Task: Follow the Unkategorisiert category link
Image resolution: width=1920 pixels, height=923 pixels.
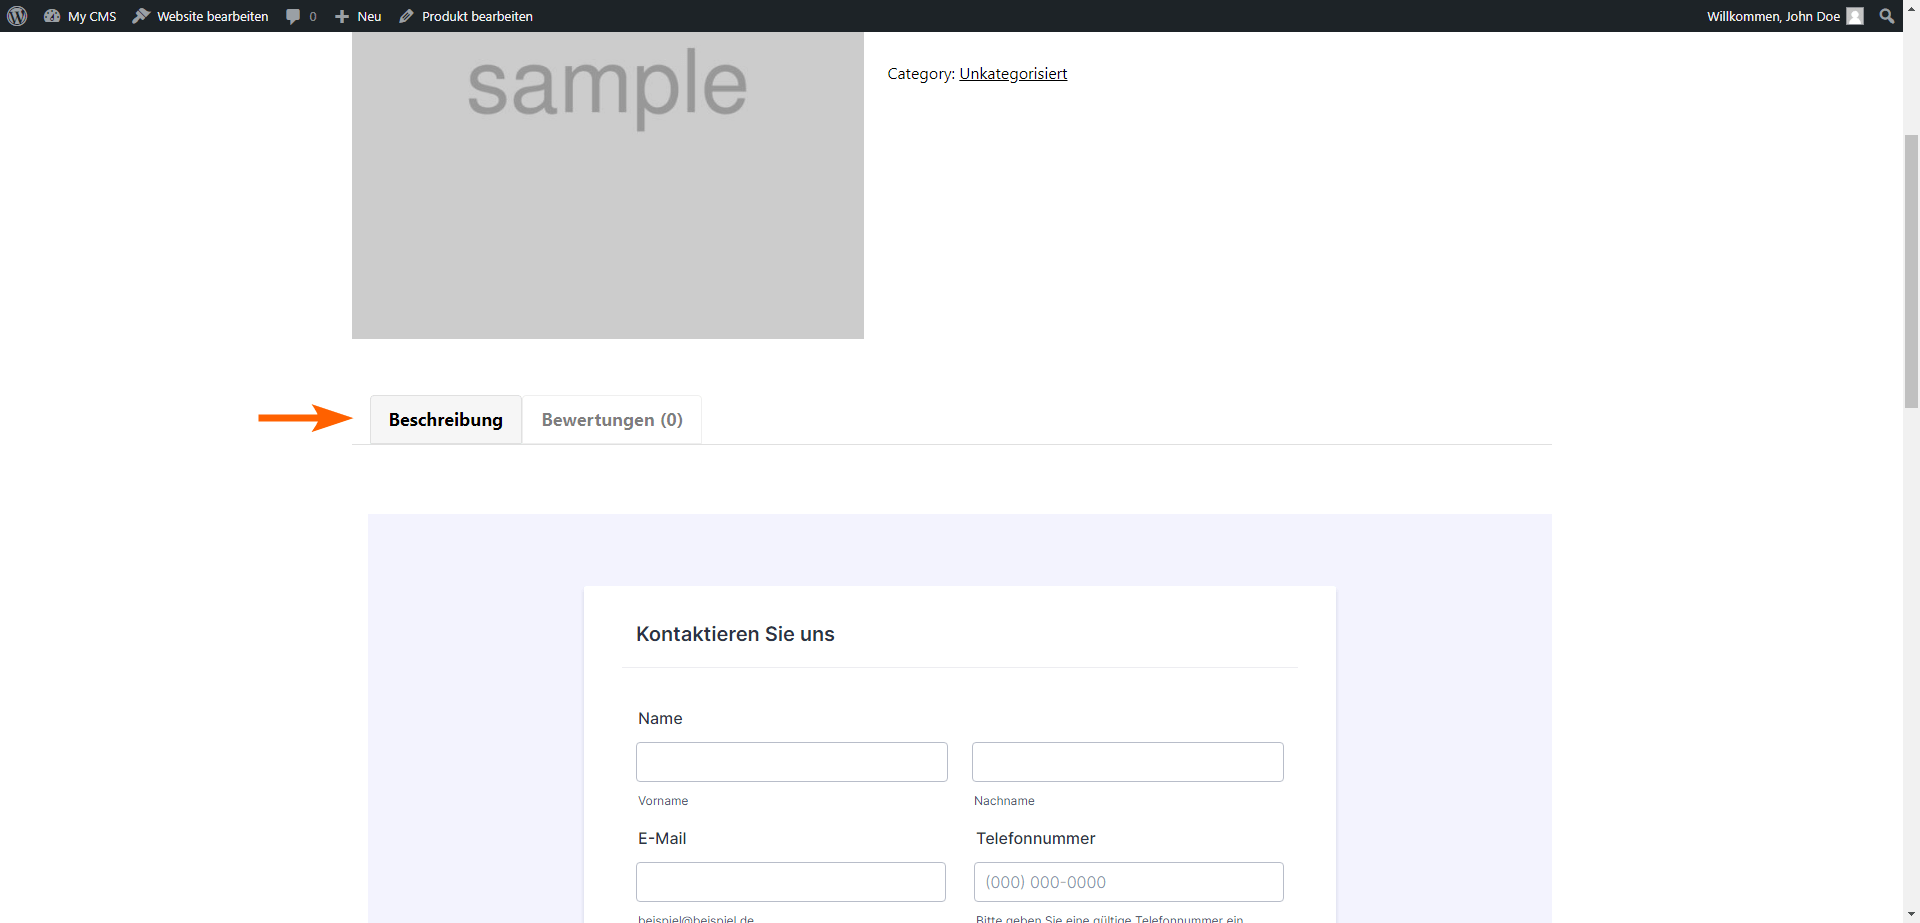Action: [x=1013, y=73]
